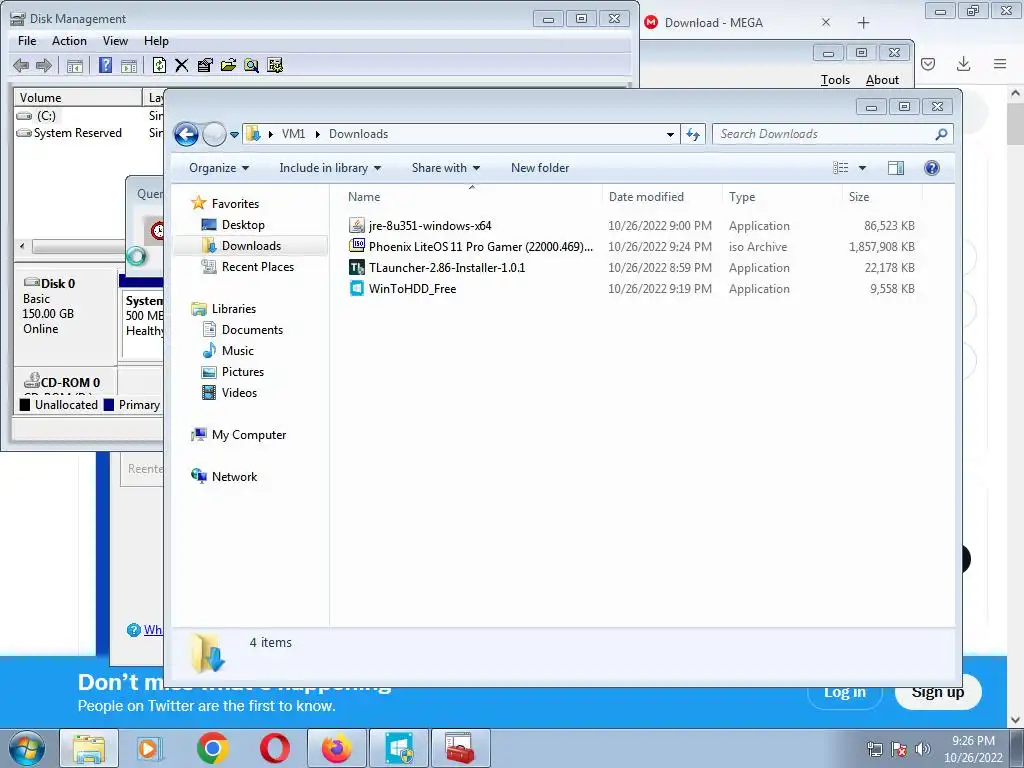
Task: Open Help menu in Disk Management
Action: [156, 40]
